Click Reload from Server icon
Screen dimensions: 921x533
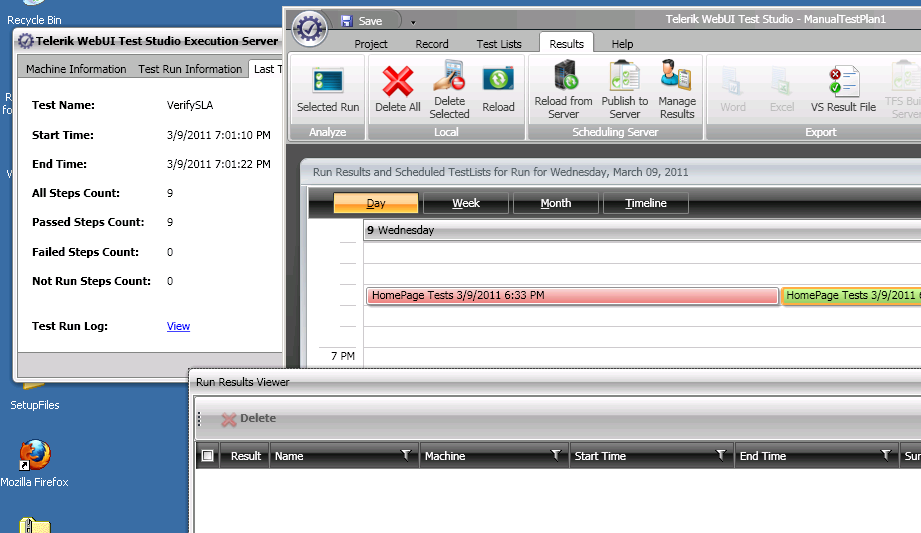point(565,75)
